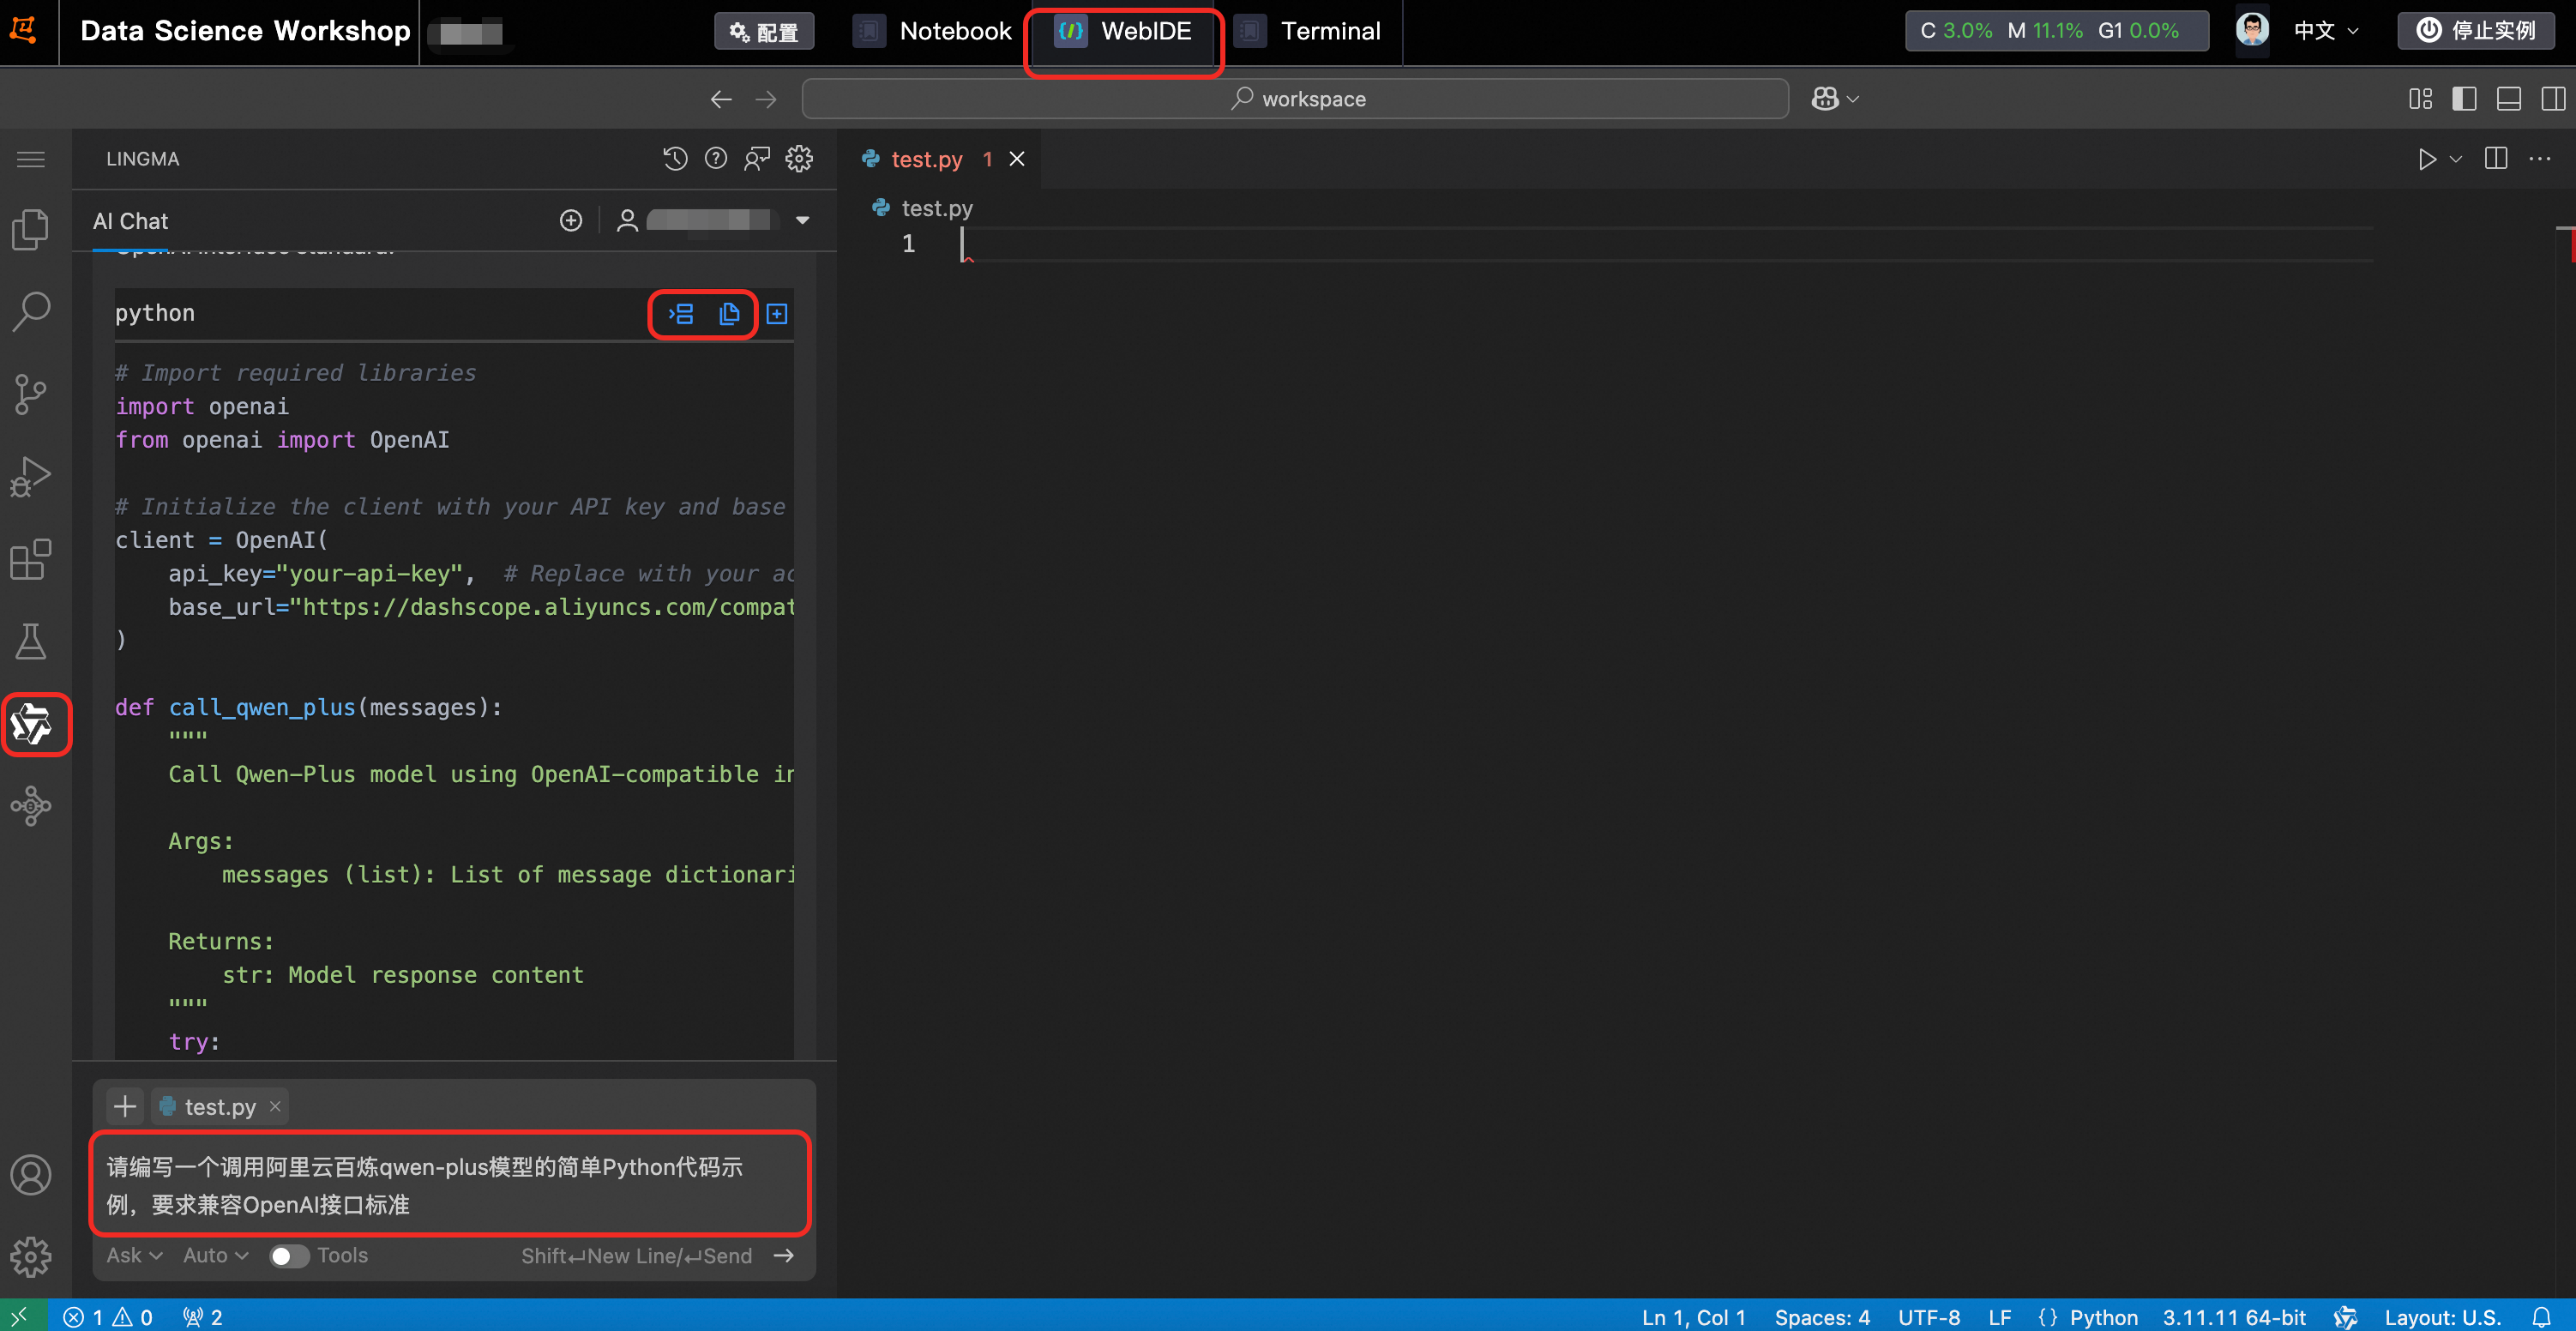Open the Lingma AI sidebar icon
2576x1331 pixels.
click(31, 724)
